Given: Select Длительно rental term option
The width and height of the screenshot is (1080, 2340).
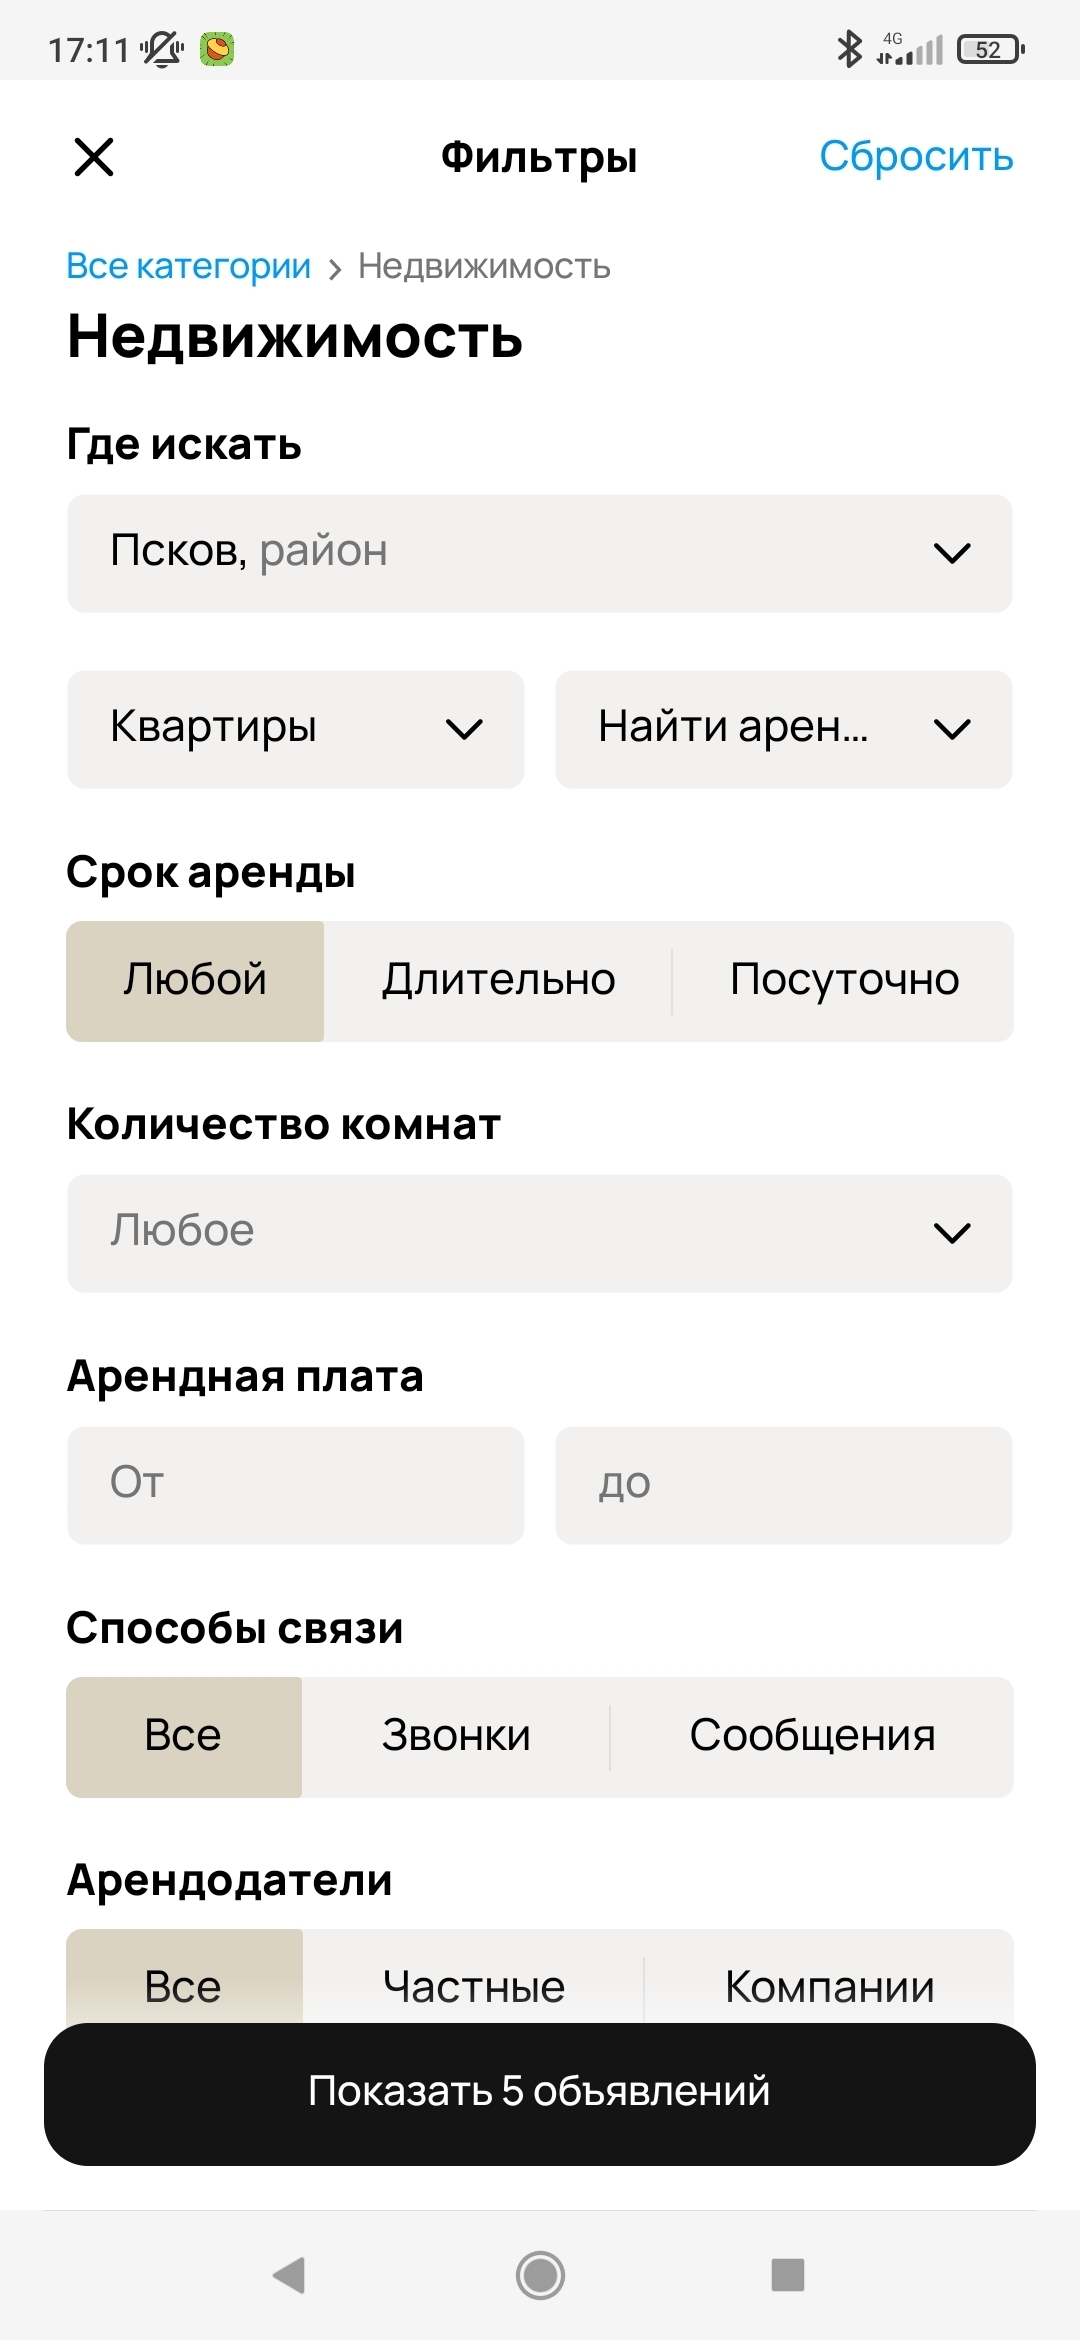Looking at the screenshot, I should (498, 981).
